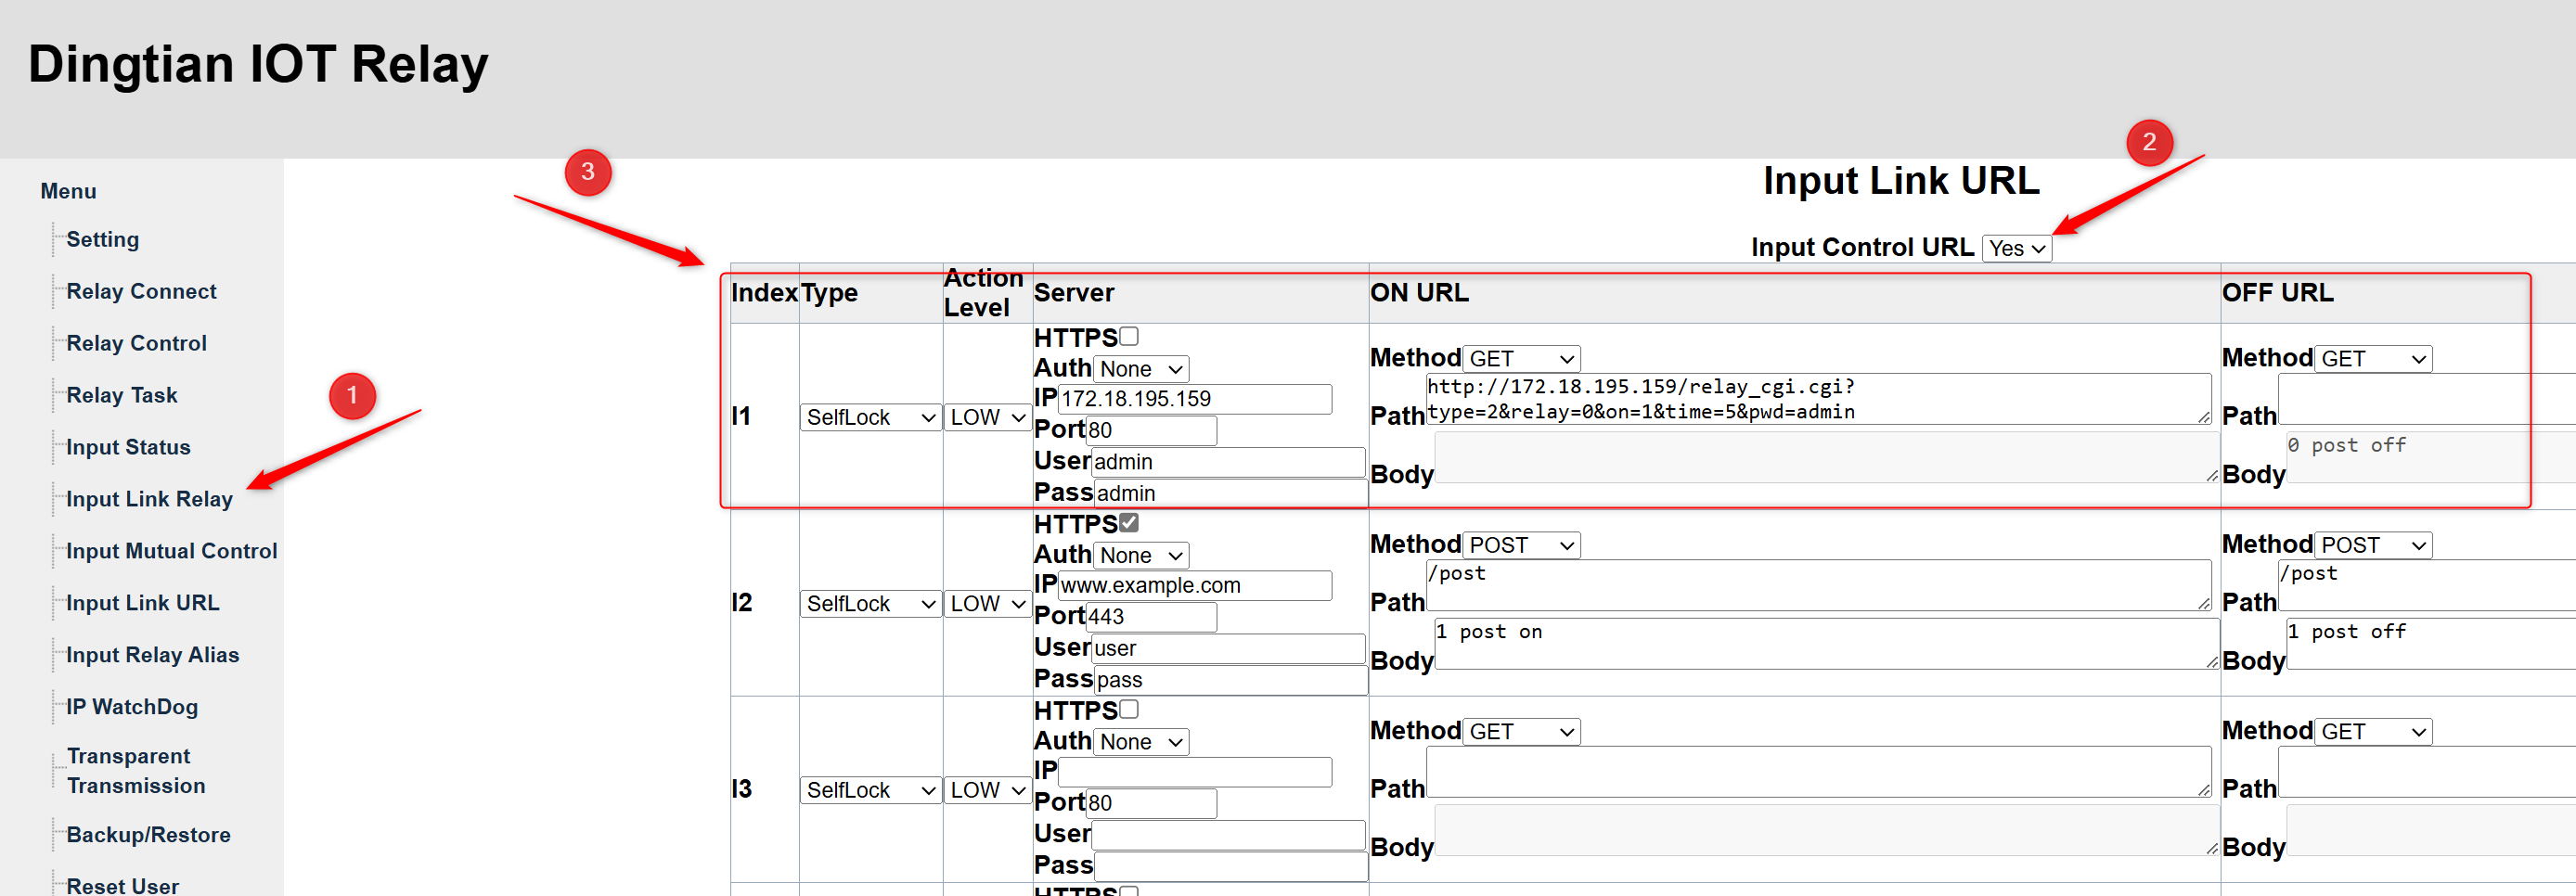Click I2 OFF URL Body '1 post off'
The image size is (2576, 896).
[2431, 644]
